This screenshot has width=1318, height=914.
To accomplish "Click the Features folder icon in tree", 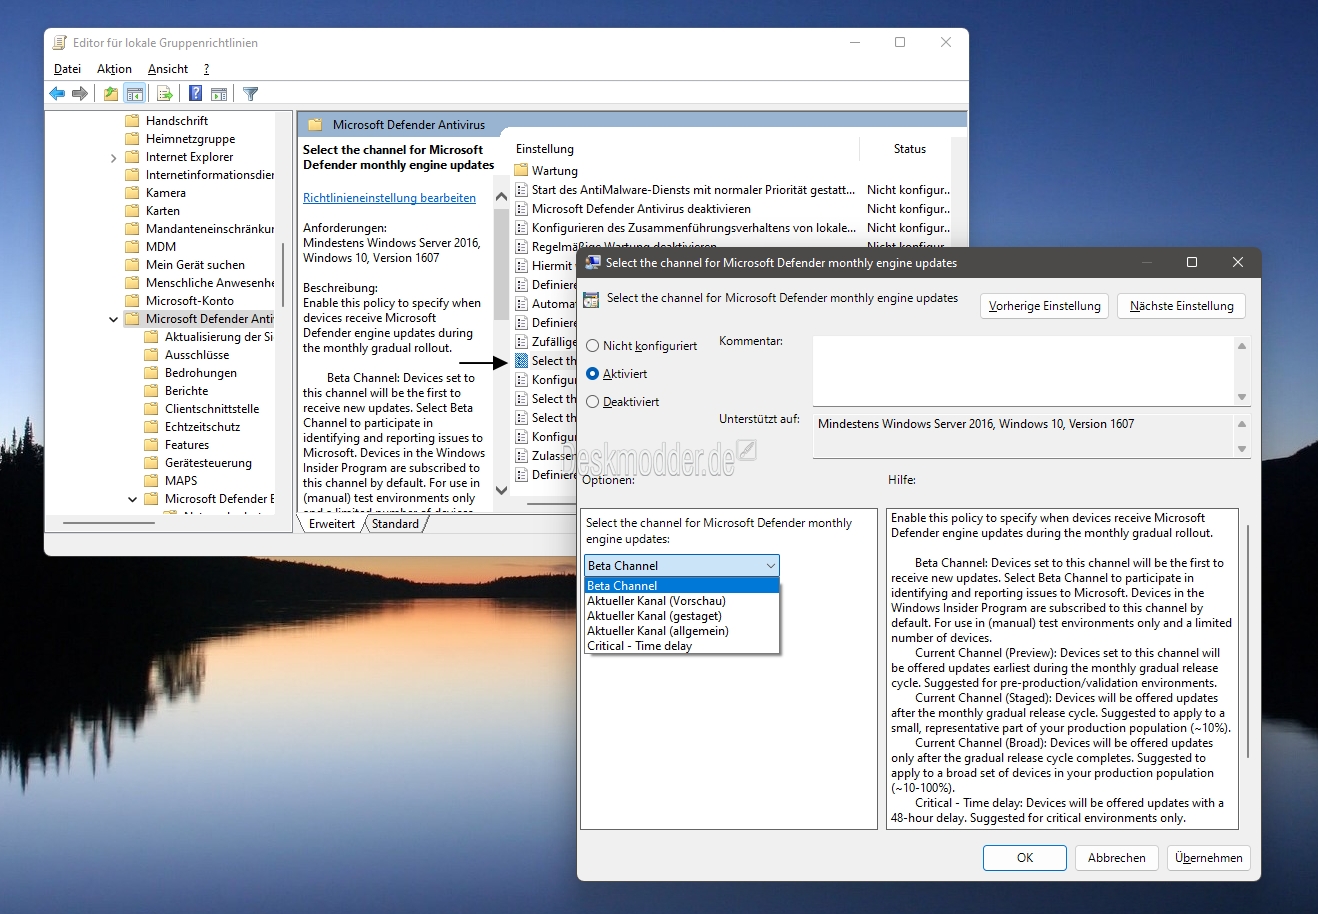I will (x=151, y=445).
